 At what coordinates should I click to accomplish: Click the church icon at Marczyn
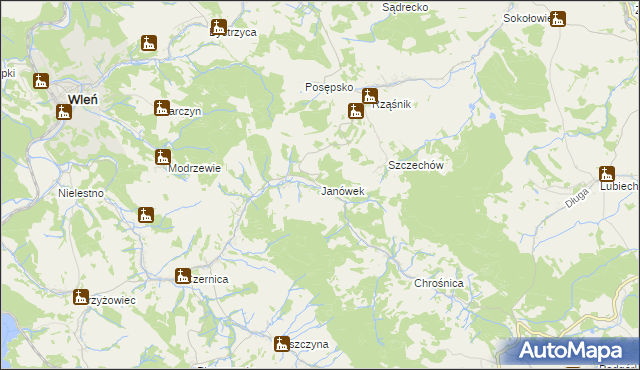(x=162, y=108)
